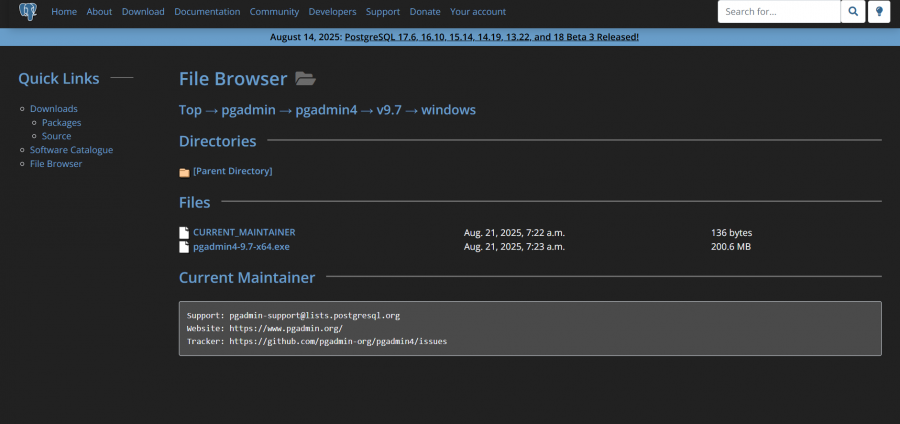Click the Directories section heading
The image size is (900, 424).
[x=218, y=141]
